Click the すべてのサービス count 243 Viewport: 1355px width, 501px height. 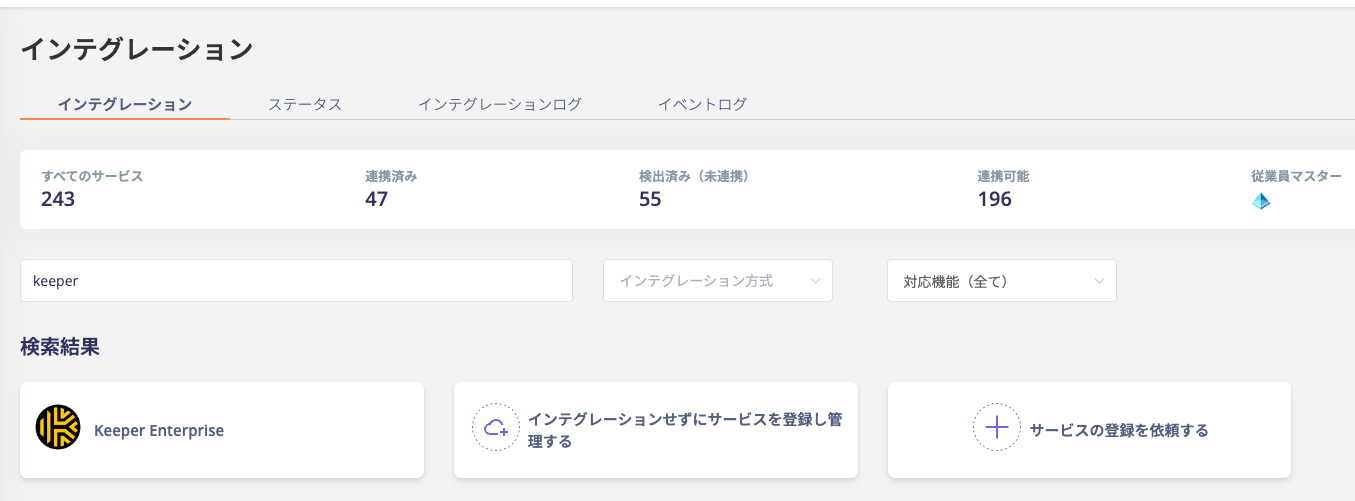pyautogui.click(x=58, y=199)
